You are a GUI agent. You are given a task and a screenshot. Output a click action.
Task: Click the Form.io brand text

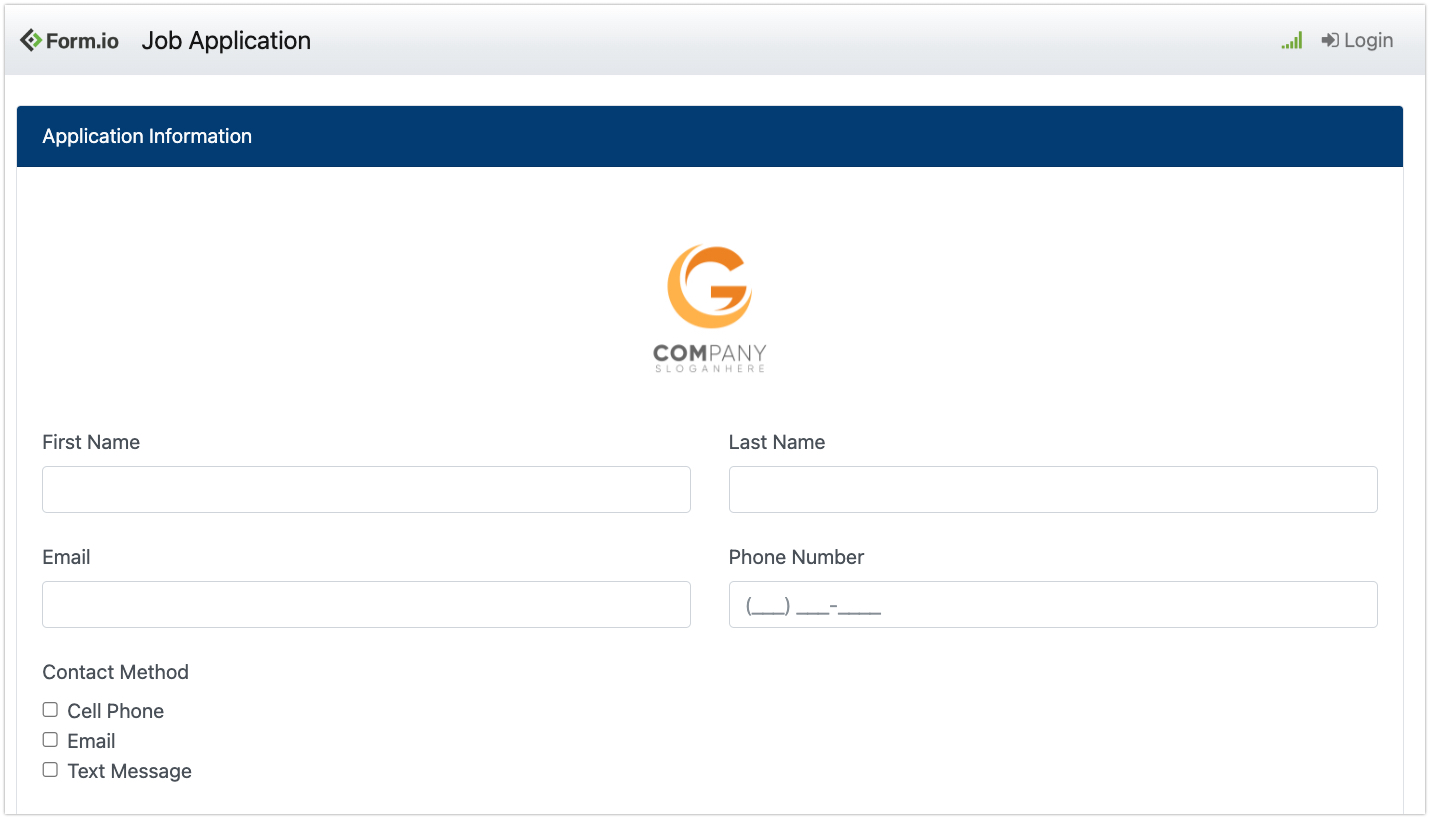point(82,41)
